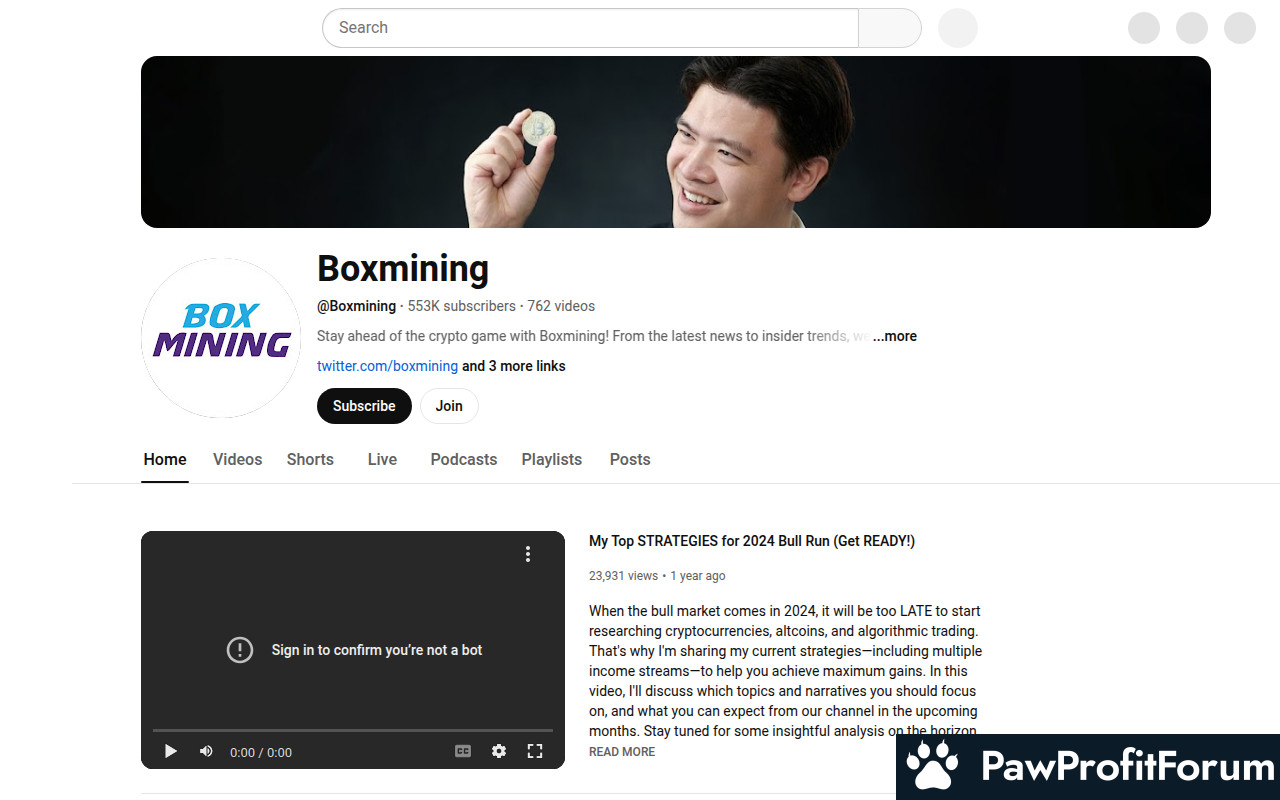Click the '762 videos' text

tap(561, 306)
